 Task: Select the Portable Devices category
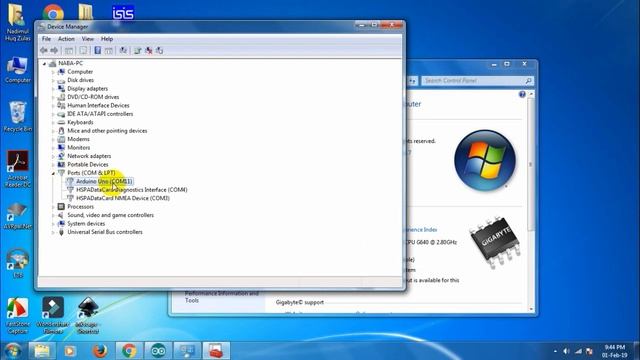(88, 164)
